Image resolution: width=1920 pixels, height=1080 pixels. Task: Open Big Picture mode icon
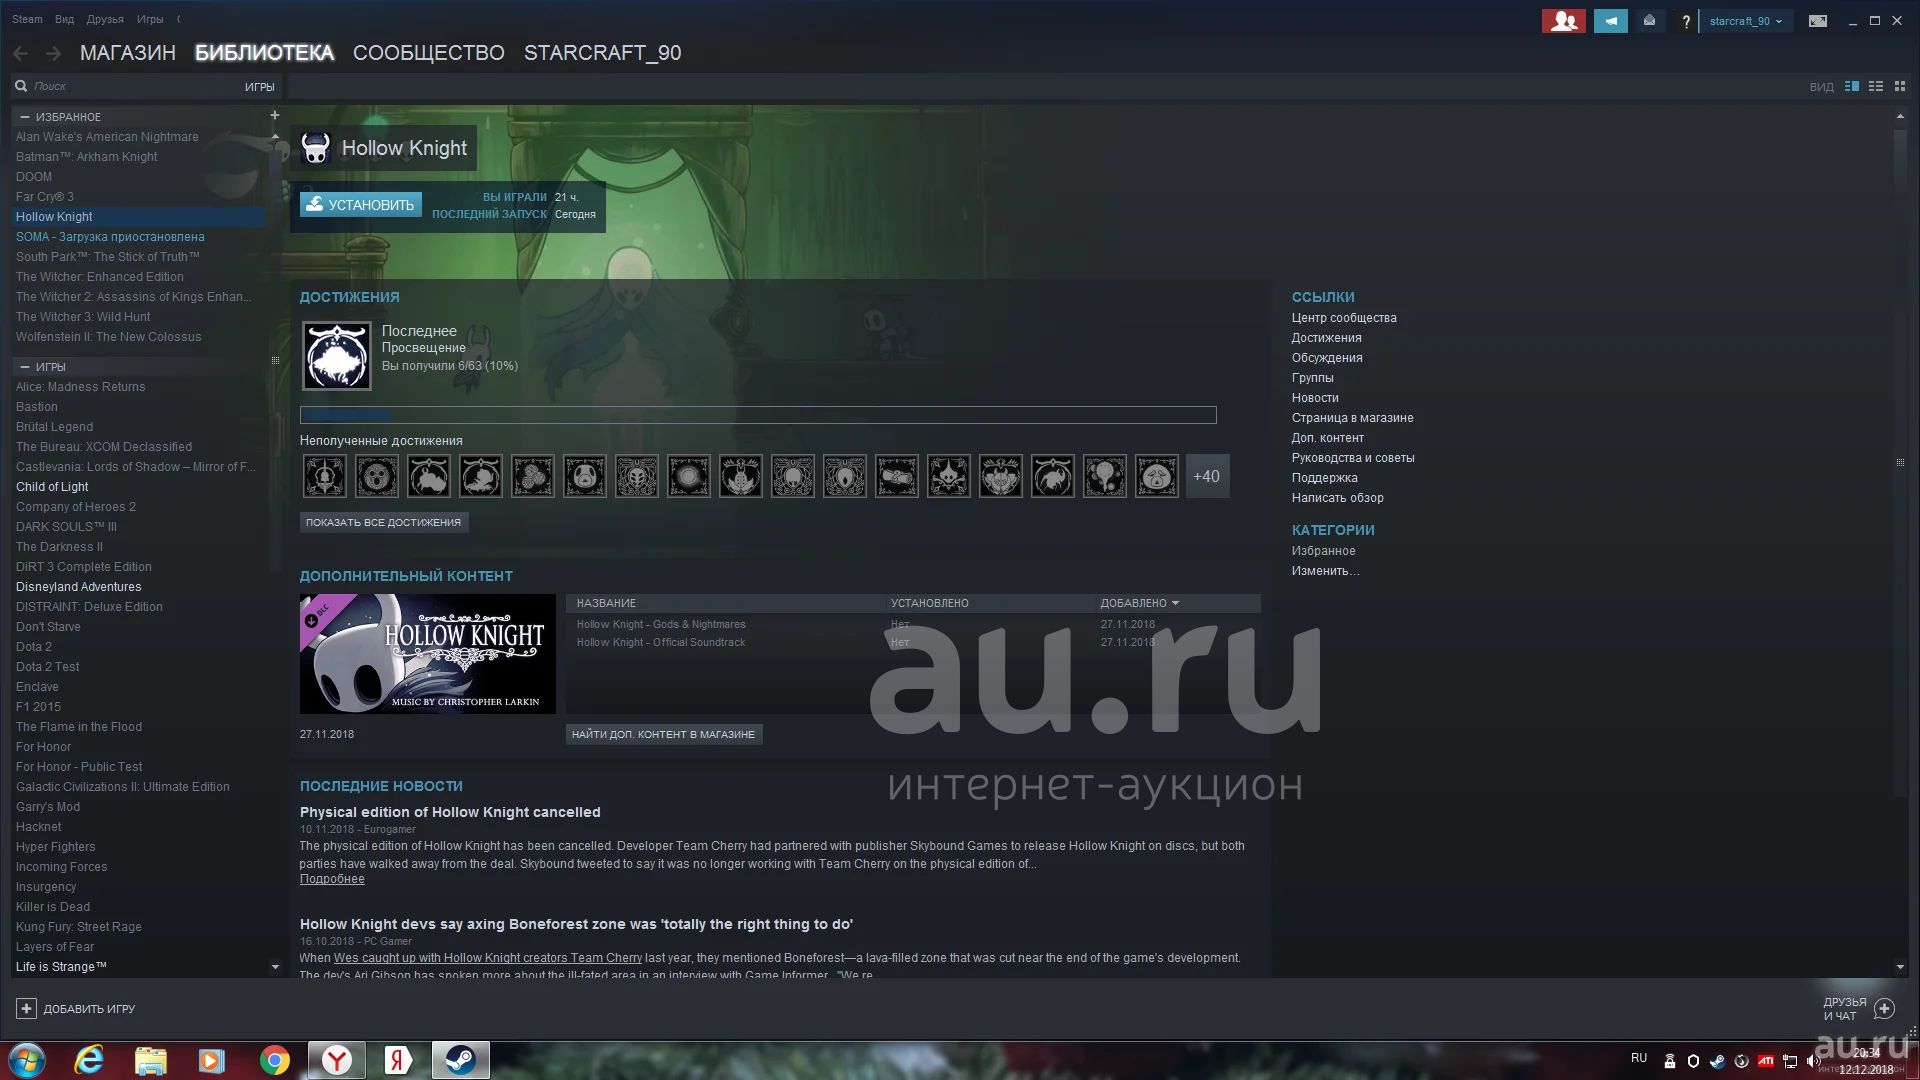[x=1818, y=21]
